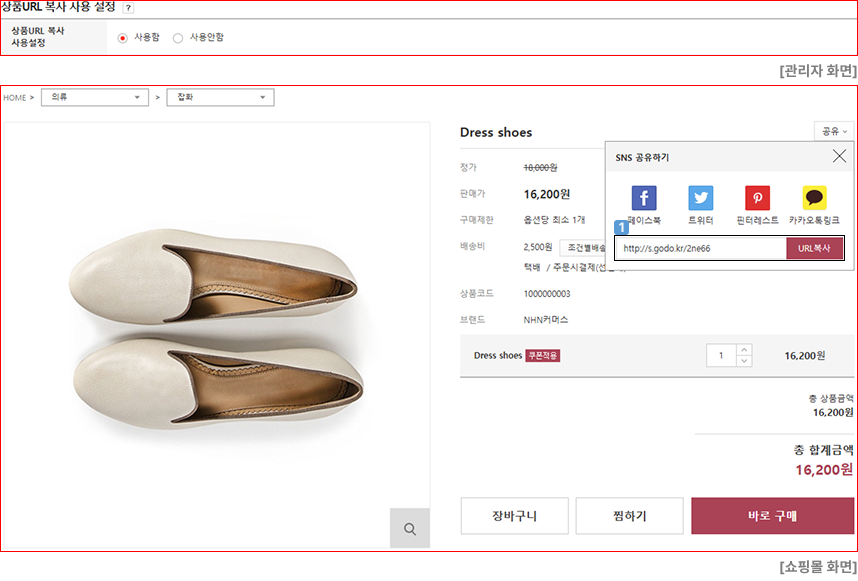This screenshot has width=858, height=581.
Task: Click the short URL text field
Action: tap(700, 248)
